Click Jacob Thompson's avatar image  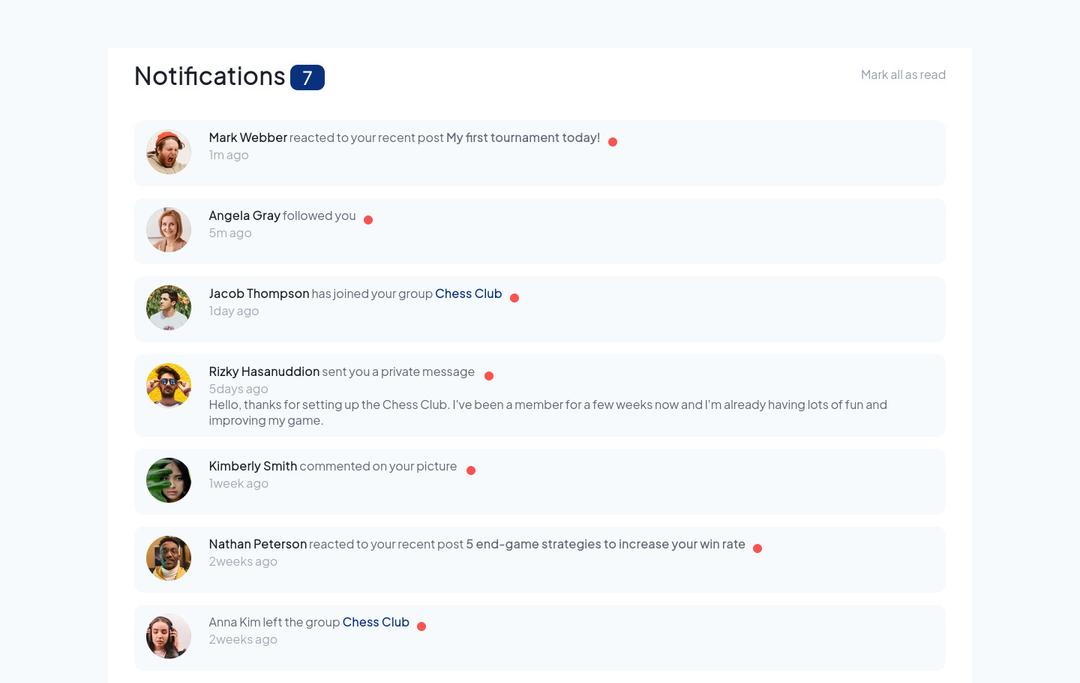[x=168, y=308]
